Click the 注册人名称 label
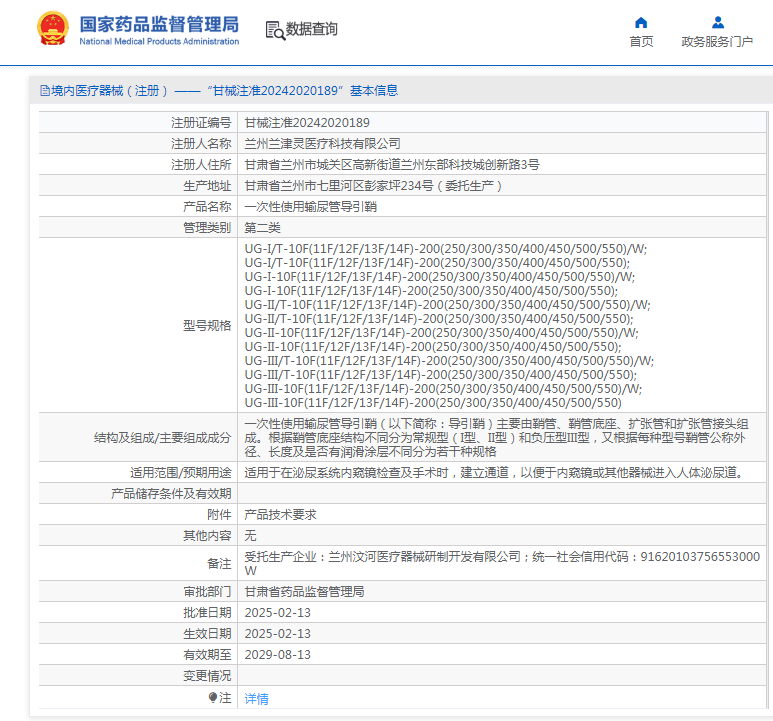This screenshot has width=773, height=721. 201,144
